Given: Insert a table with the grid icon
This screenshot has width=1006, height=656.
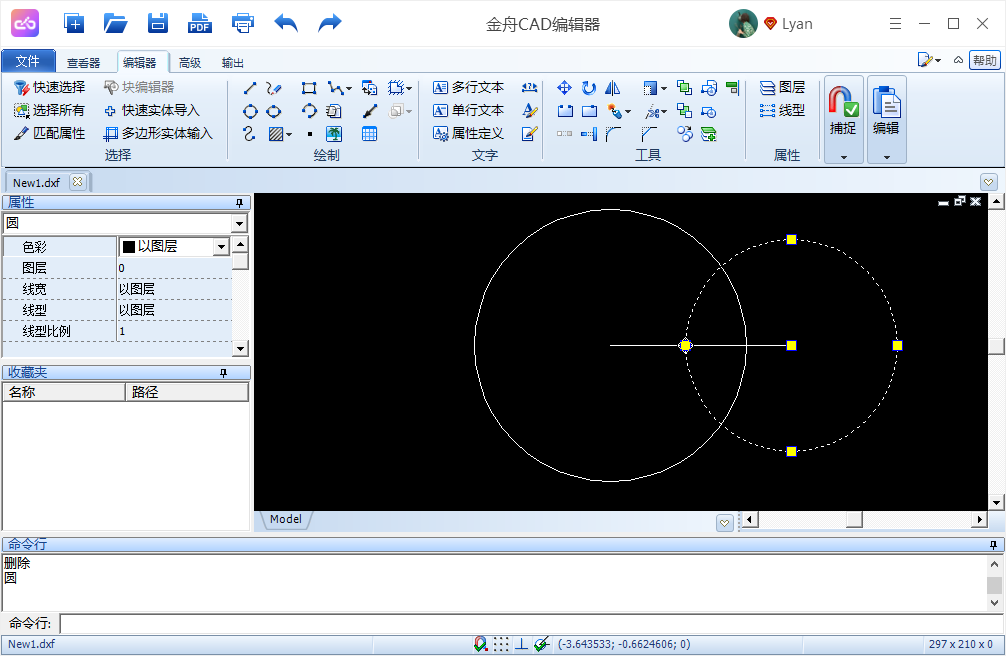Looking at the screenshot, I should tap(369, 133).
